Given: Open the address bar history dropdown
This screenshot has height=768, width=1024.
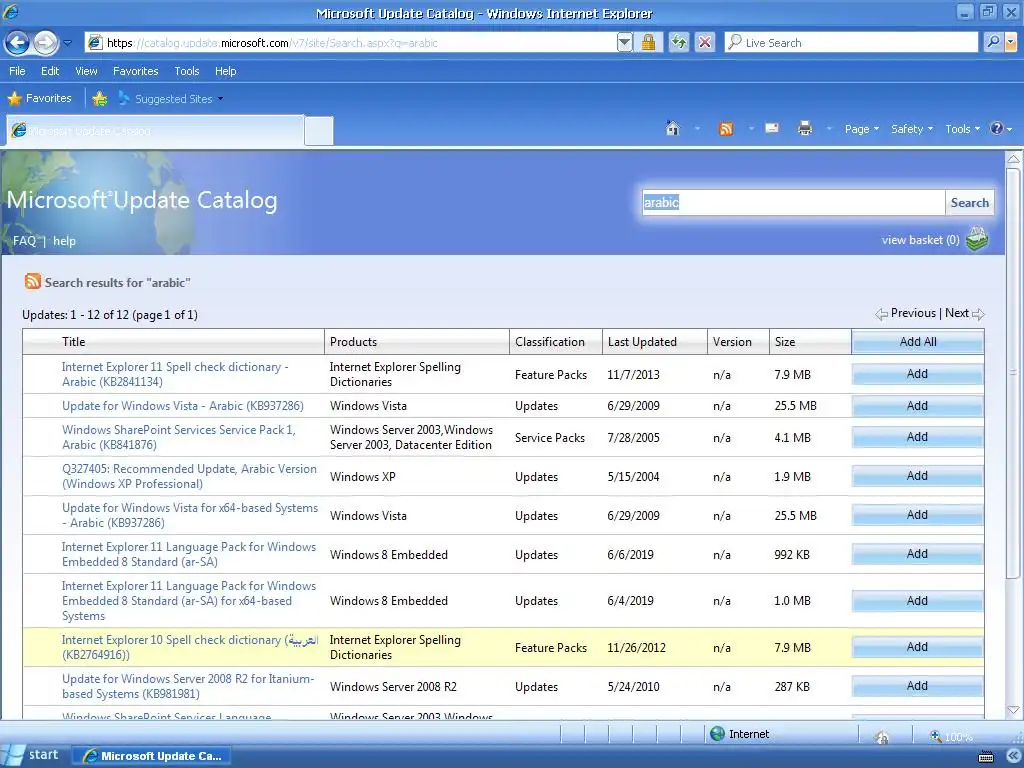Looking at the screenshot, I should point(624,42).
